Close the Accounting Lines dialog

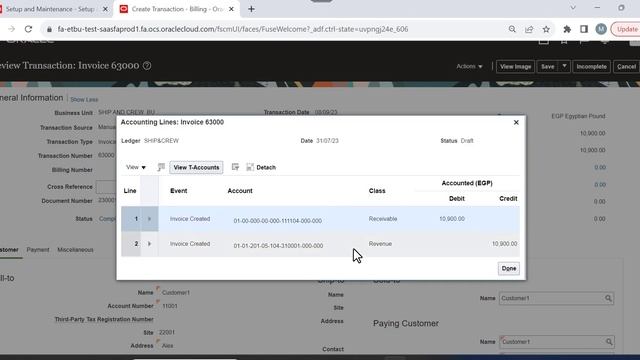click(516, 122)
